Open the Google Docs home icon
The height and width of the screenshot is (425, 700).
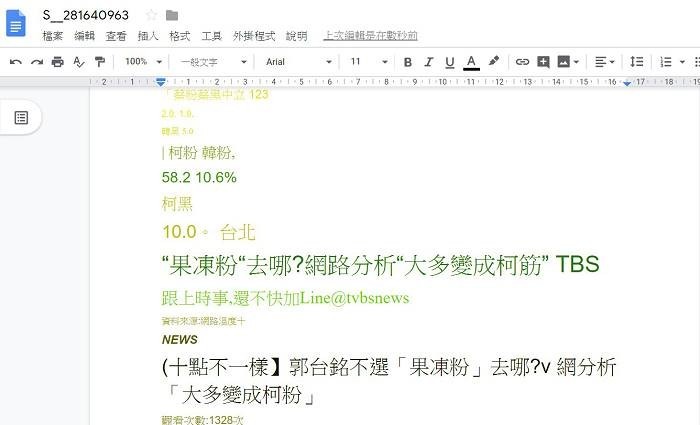point(16,23)
